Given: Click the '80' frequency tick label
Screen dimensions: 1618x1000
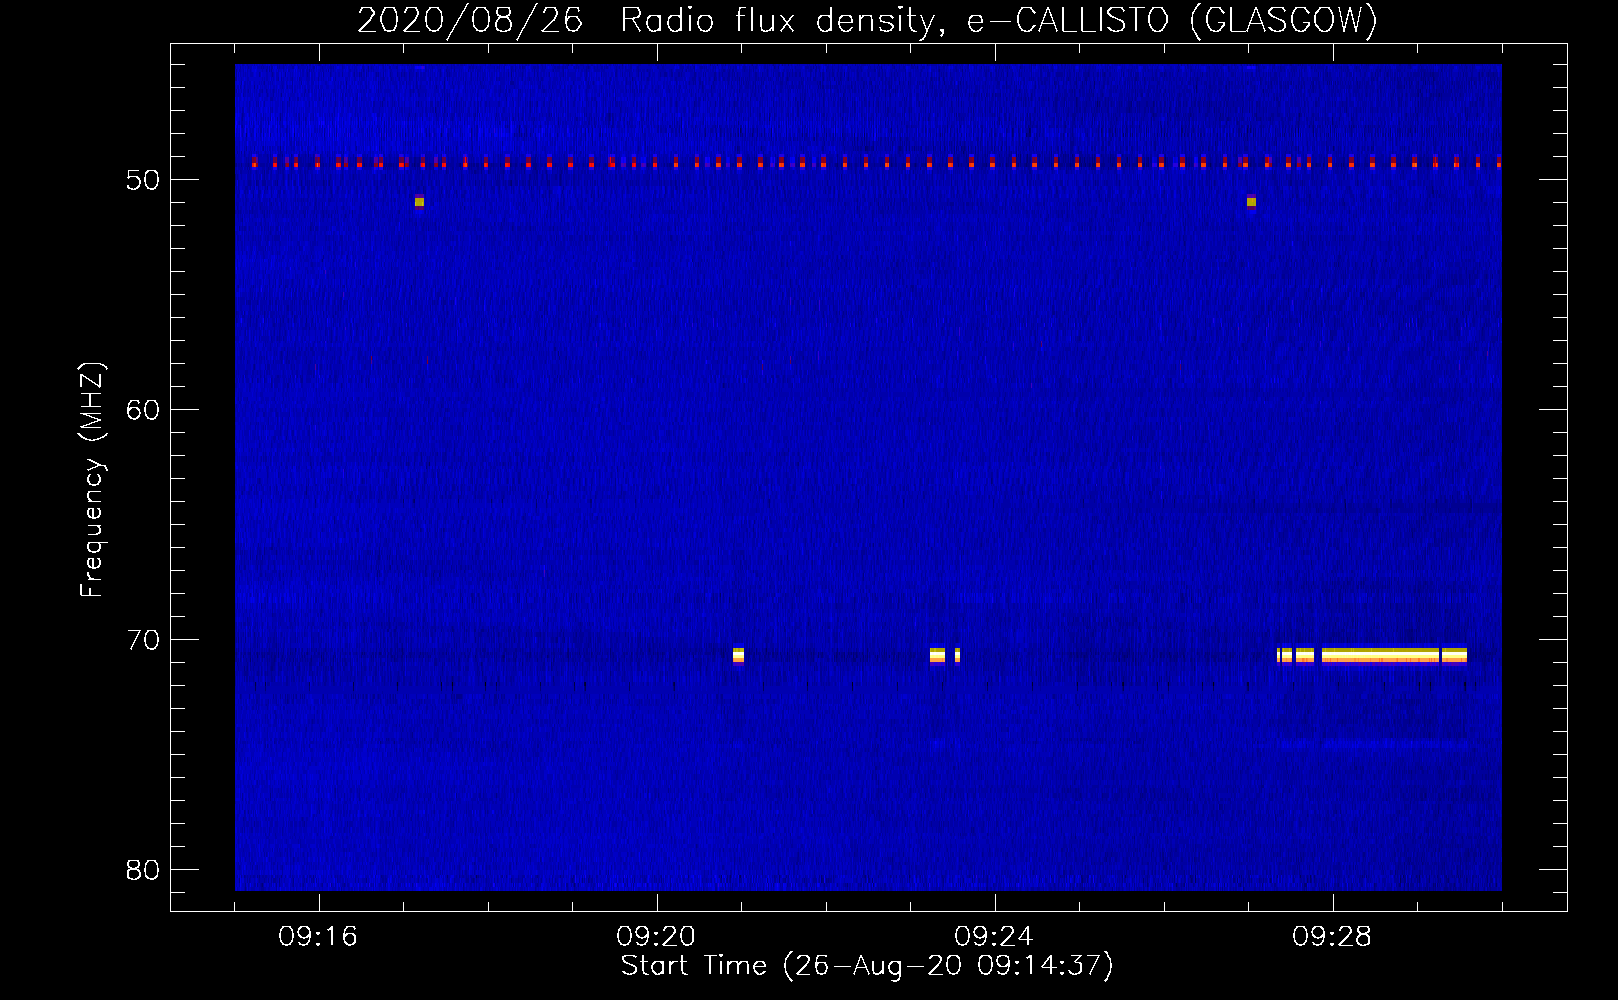Looking at the screenshot, I should pos(143,870).
